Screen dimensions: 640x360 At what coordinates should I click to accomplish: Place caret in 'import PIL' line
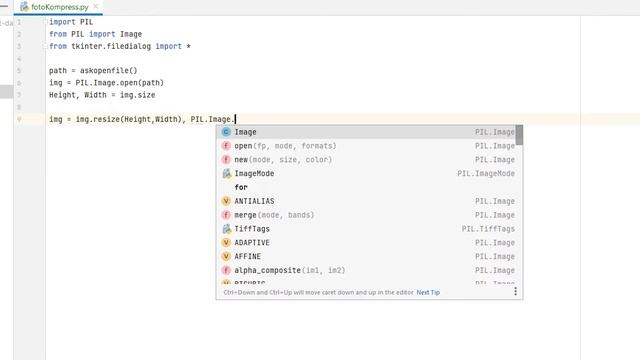coord(71,22)
